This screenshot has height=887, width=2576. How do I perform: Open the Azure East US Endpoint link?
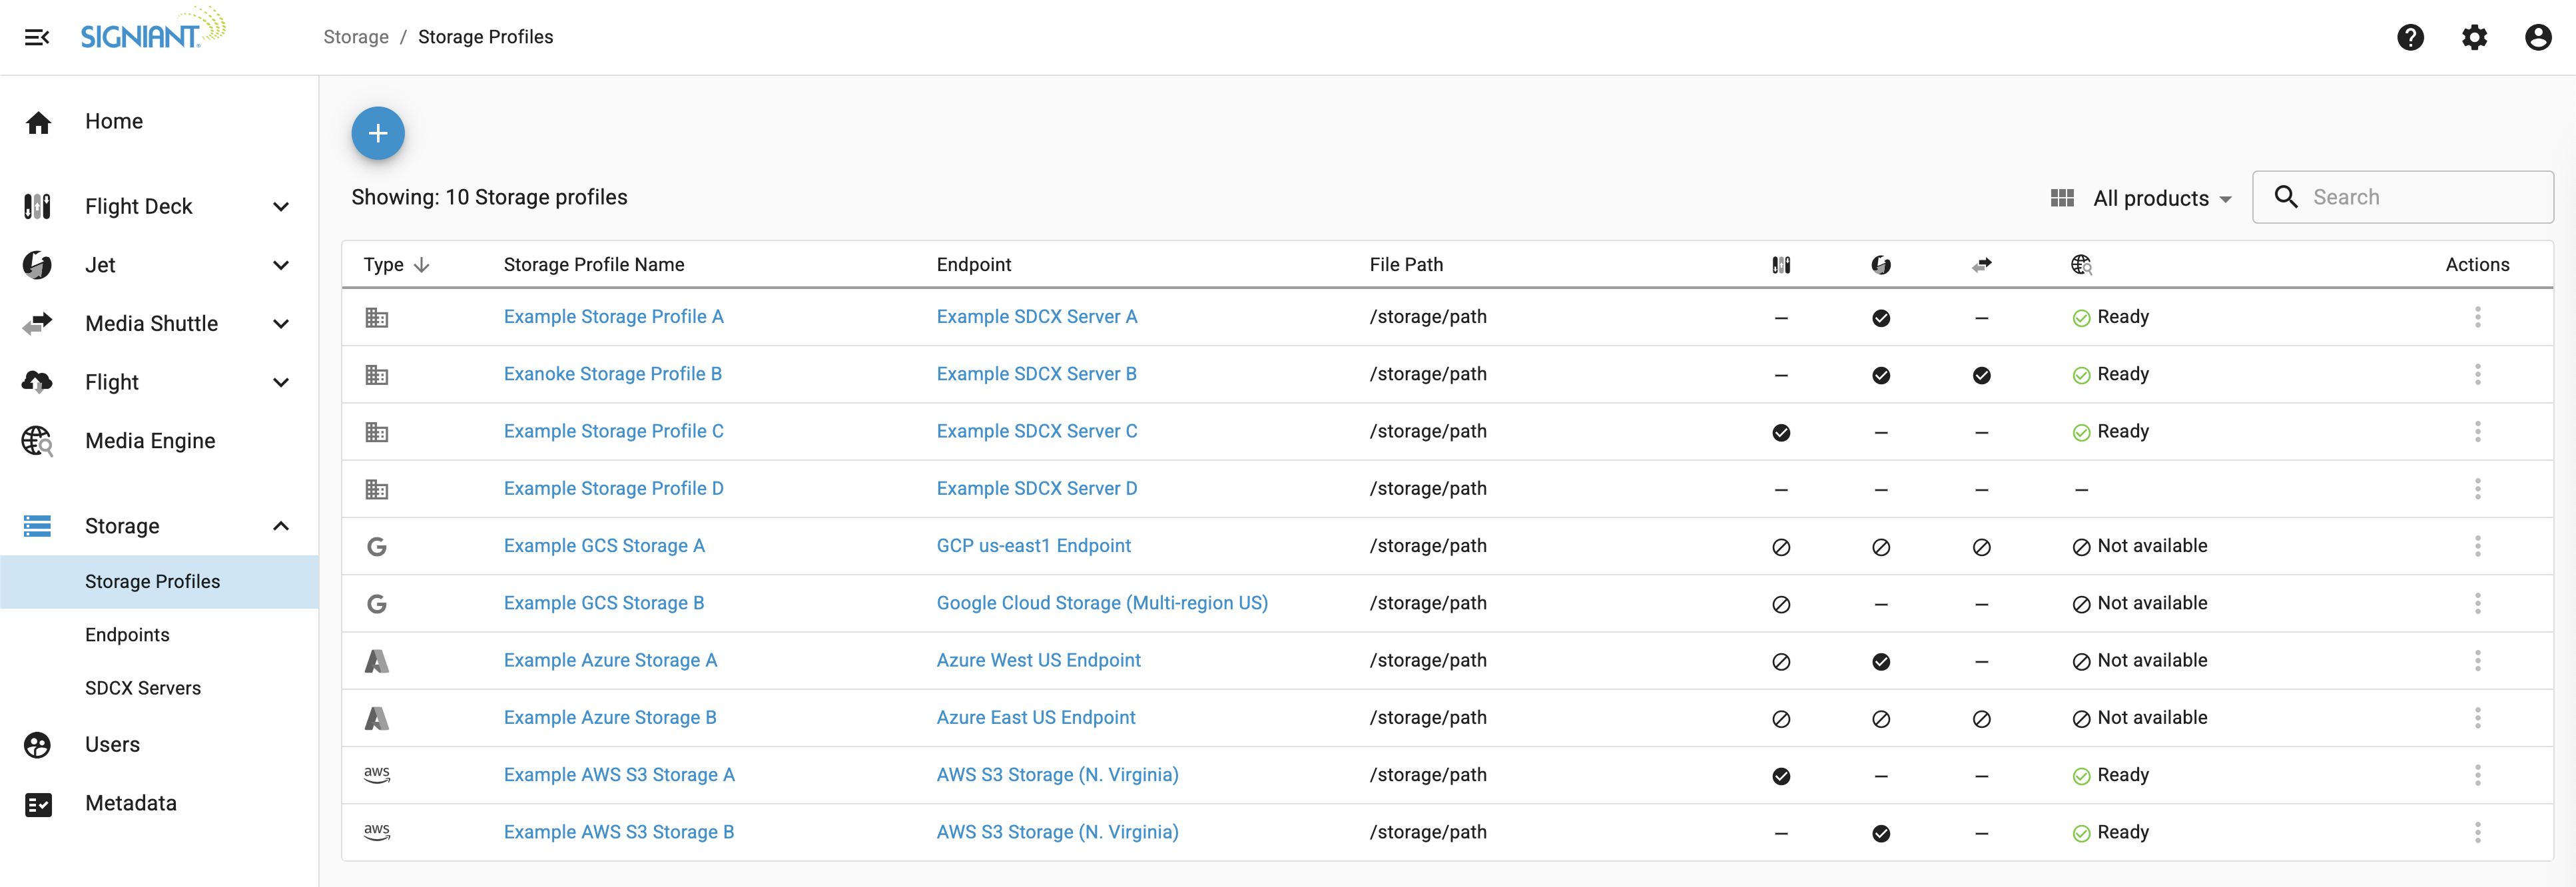pos(1035,718)
